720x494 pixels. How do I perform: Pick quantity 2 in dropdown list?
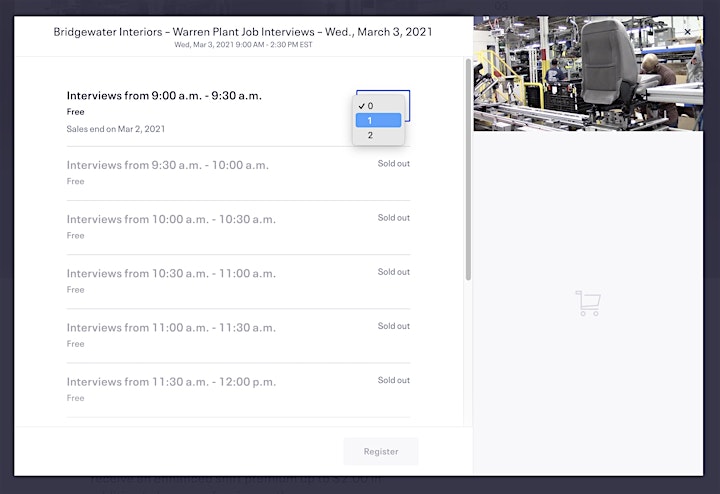click(378, 135)
